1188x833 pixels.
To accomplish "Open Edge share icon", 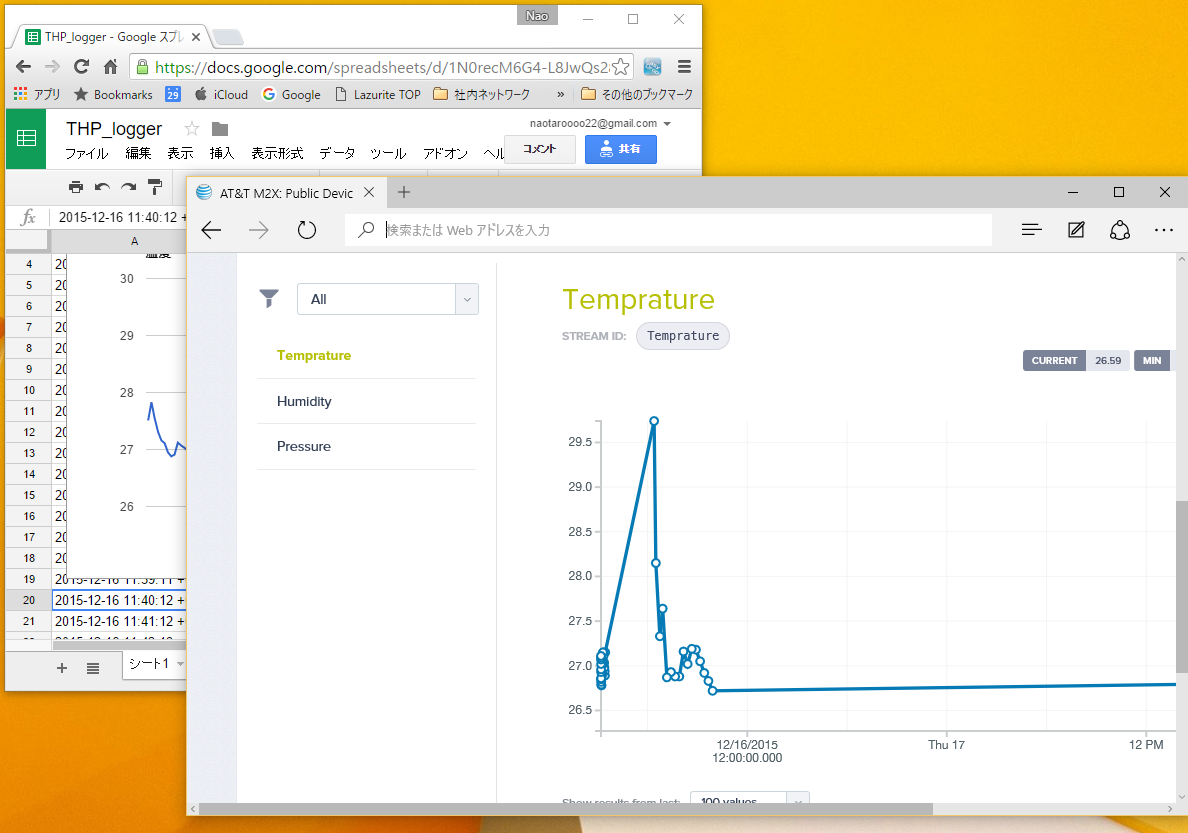I will [1120, 230].
